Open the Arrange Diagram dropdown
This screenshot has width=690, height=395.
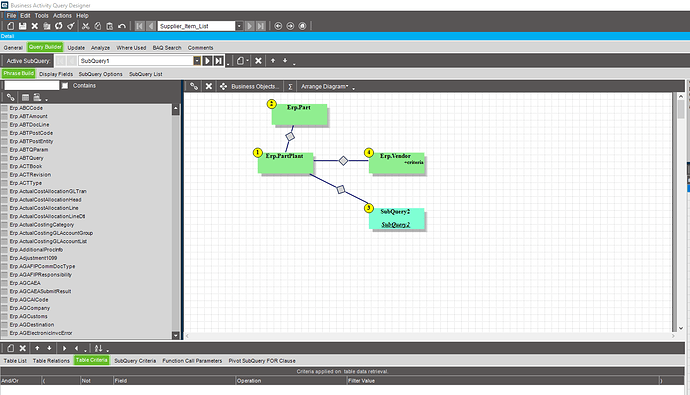[x=324, y=87]
